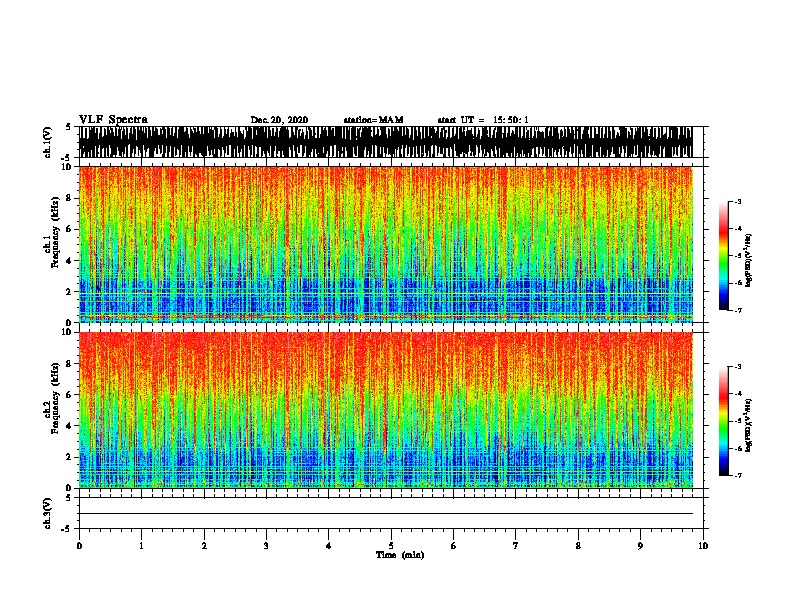Image resolution: width=792 pixels, height=612 pixels.
Task: Click the "start UT = 15:50: 1" text
Action: pyautogui.click(x=483, y=120)
